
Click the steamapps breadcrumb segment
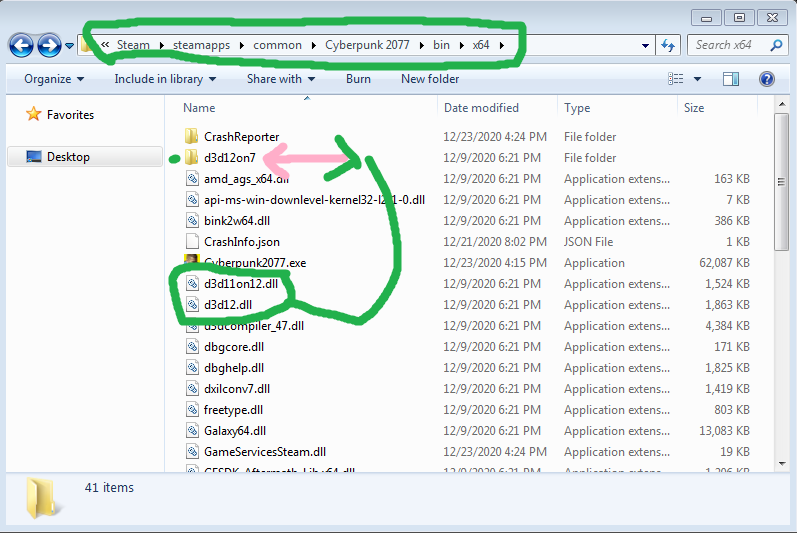click(201, 45)
